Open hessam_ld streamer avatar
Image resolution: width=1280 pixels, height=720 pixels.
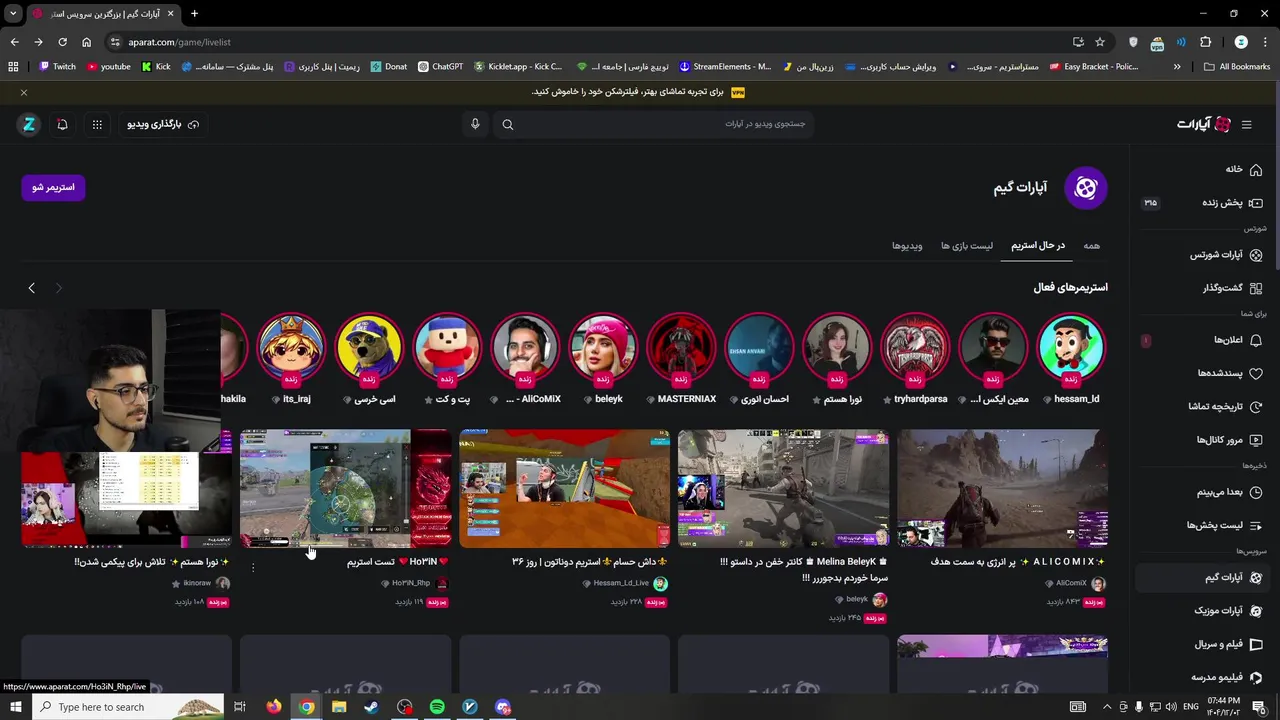1071,347
